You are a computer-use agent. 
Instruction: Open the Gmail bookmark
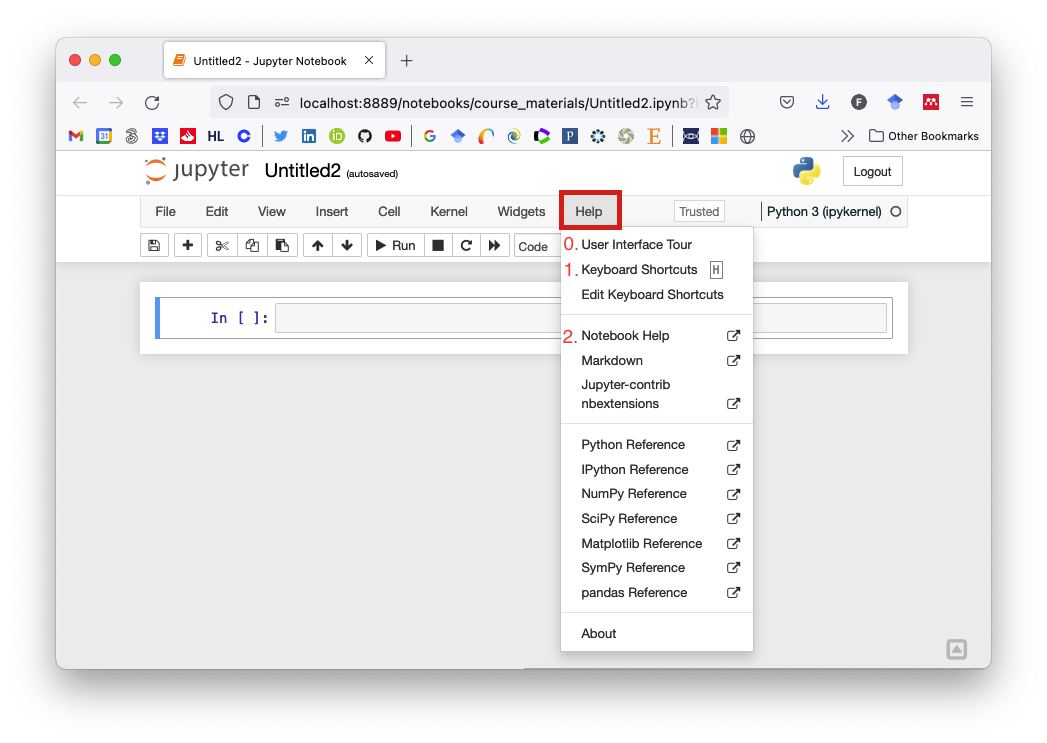tap(76, 136)
